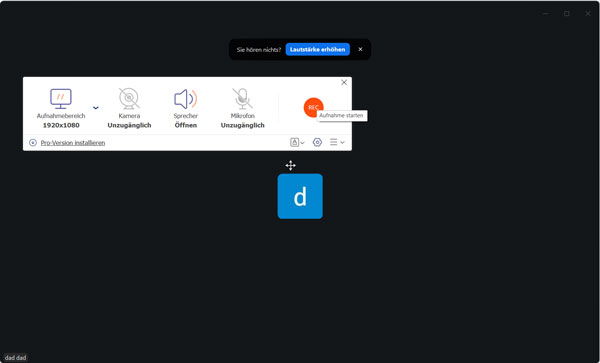Screen dimensions: 600x363
Task: Dismiss the Sie hören nichts notification
Action: tap(360, 49)
